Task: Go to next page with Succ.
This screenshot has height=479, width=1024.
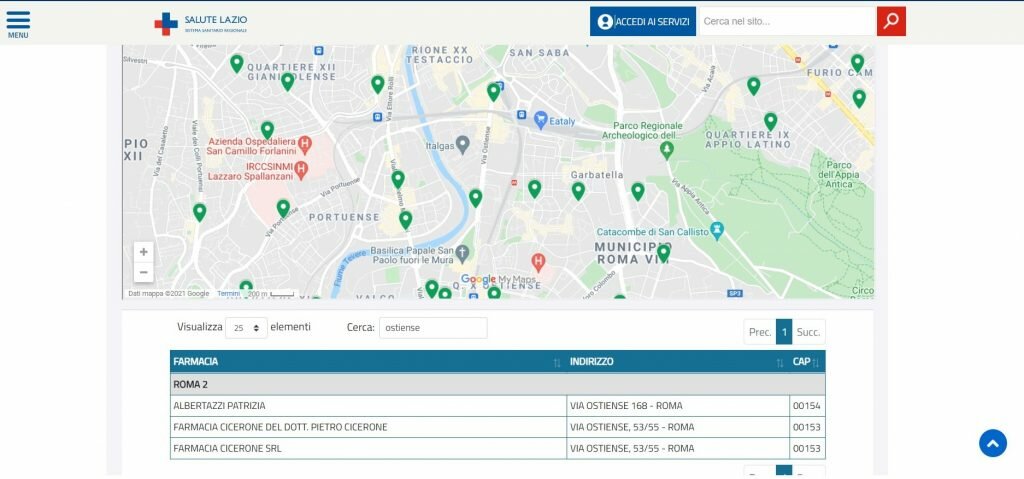Action: (808, 332)
